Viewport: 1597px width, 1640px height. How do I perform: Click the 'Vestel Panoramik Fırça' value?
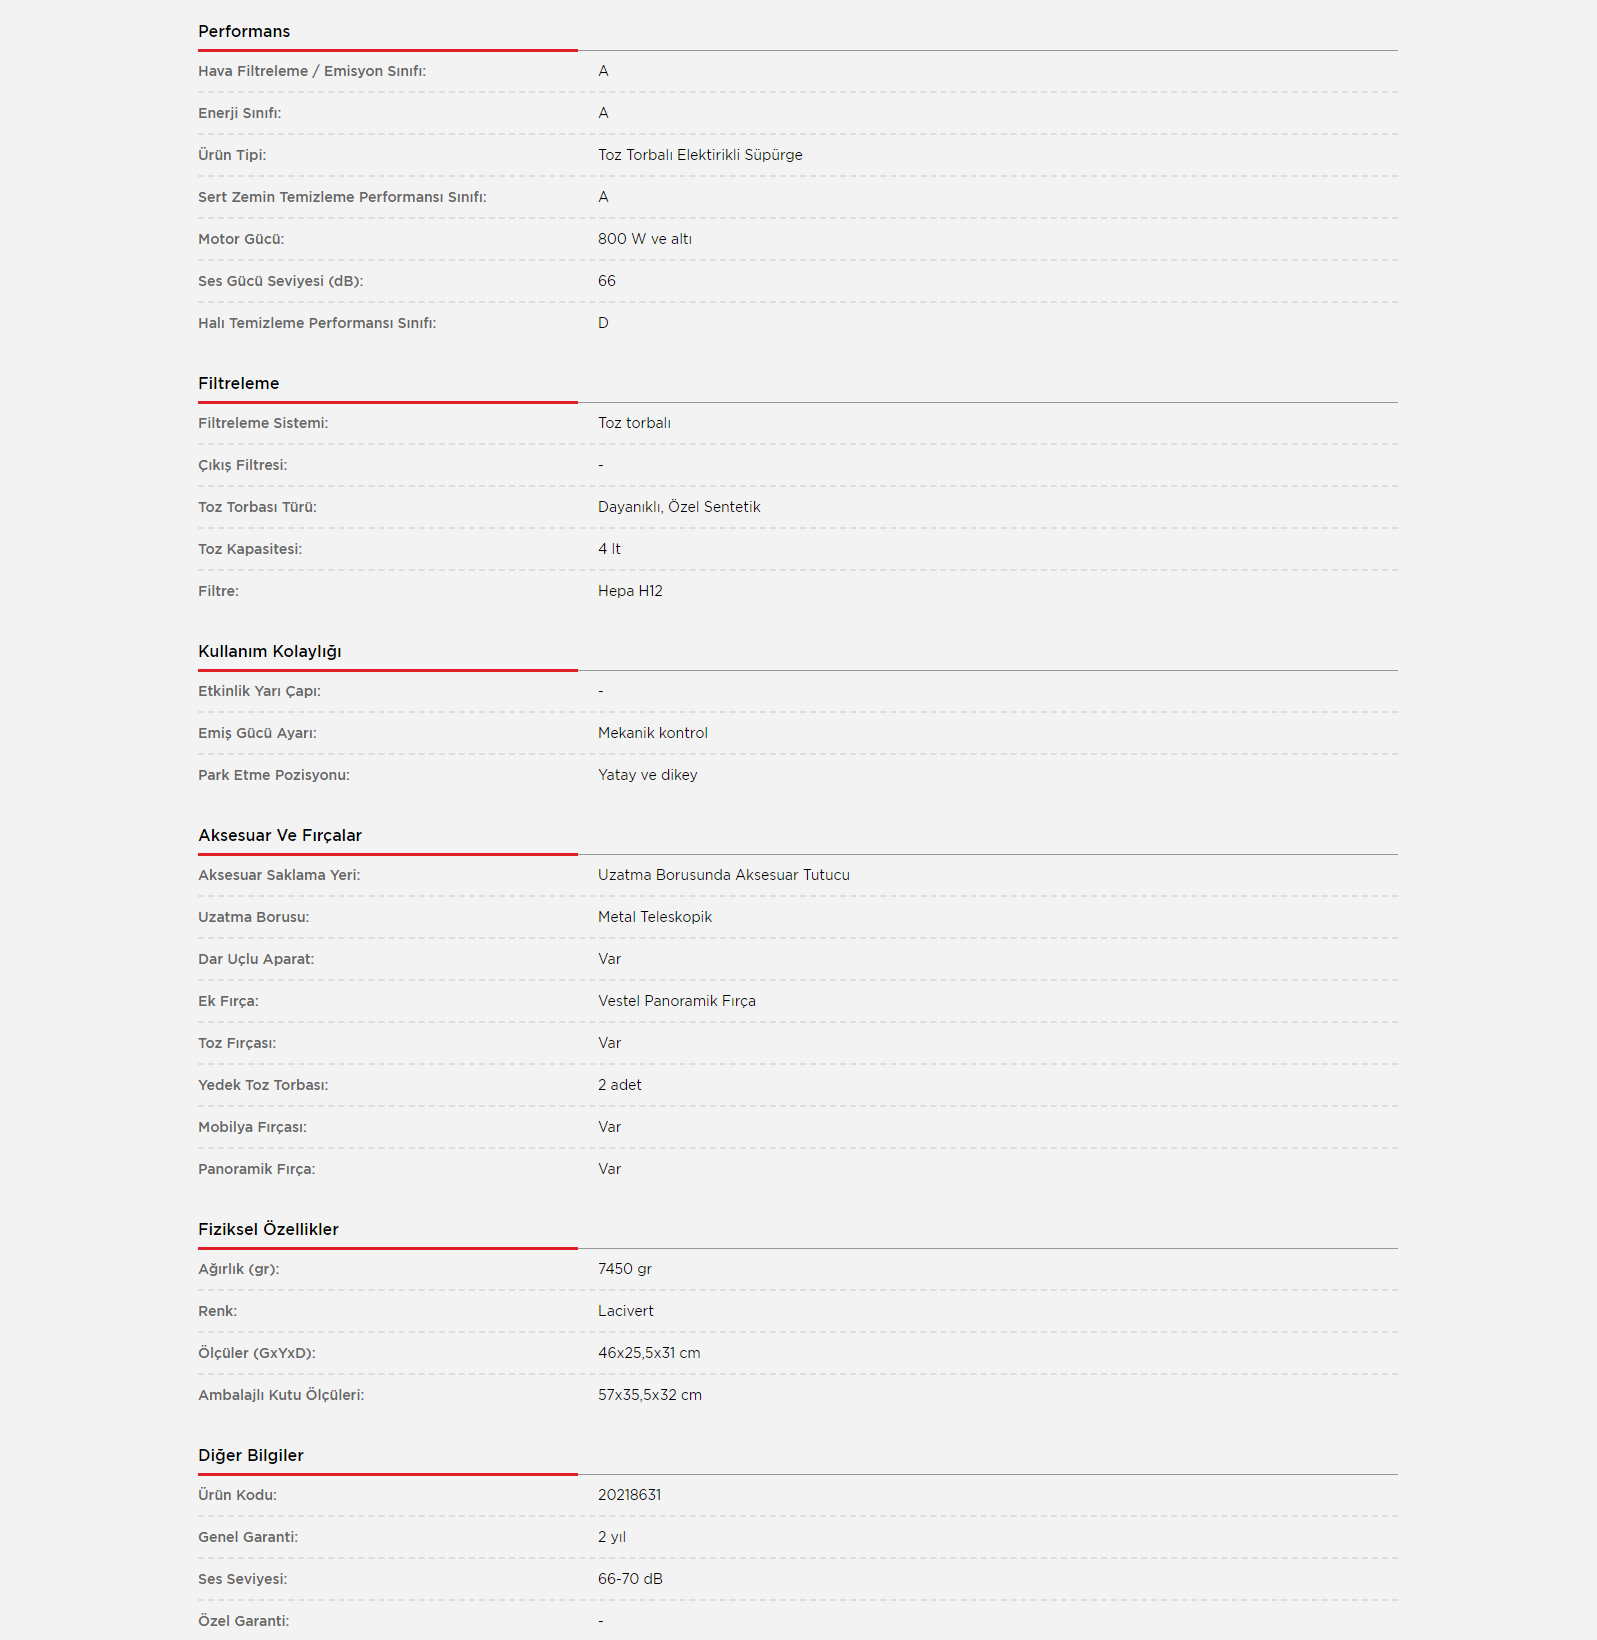click(676, 1001)
